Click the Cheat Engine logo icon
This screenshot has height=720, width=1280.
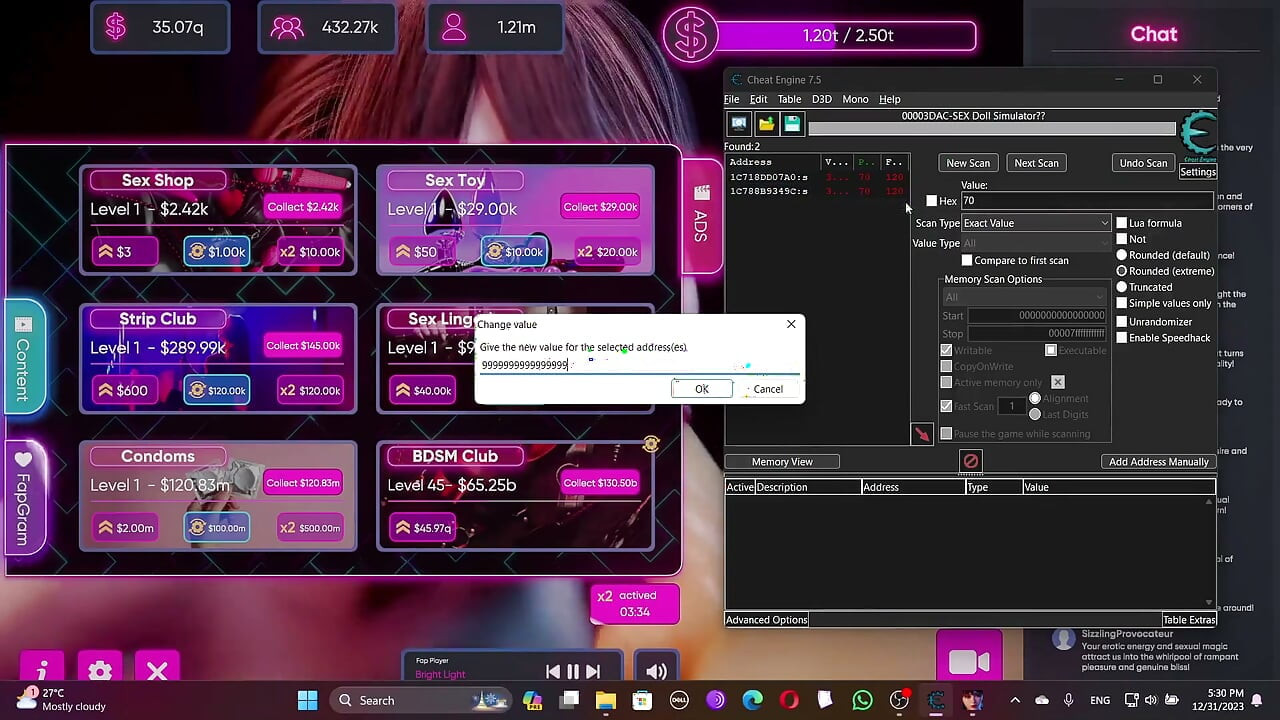click(1198, 135)
